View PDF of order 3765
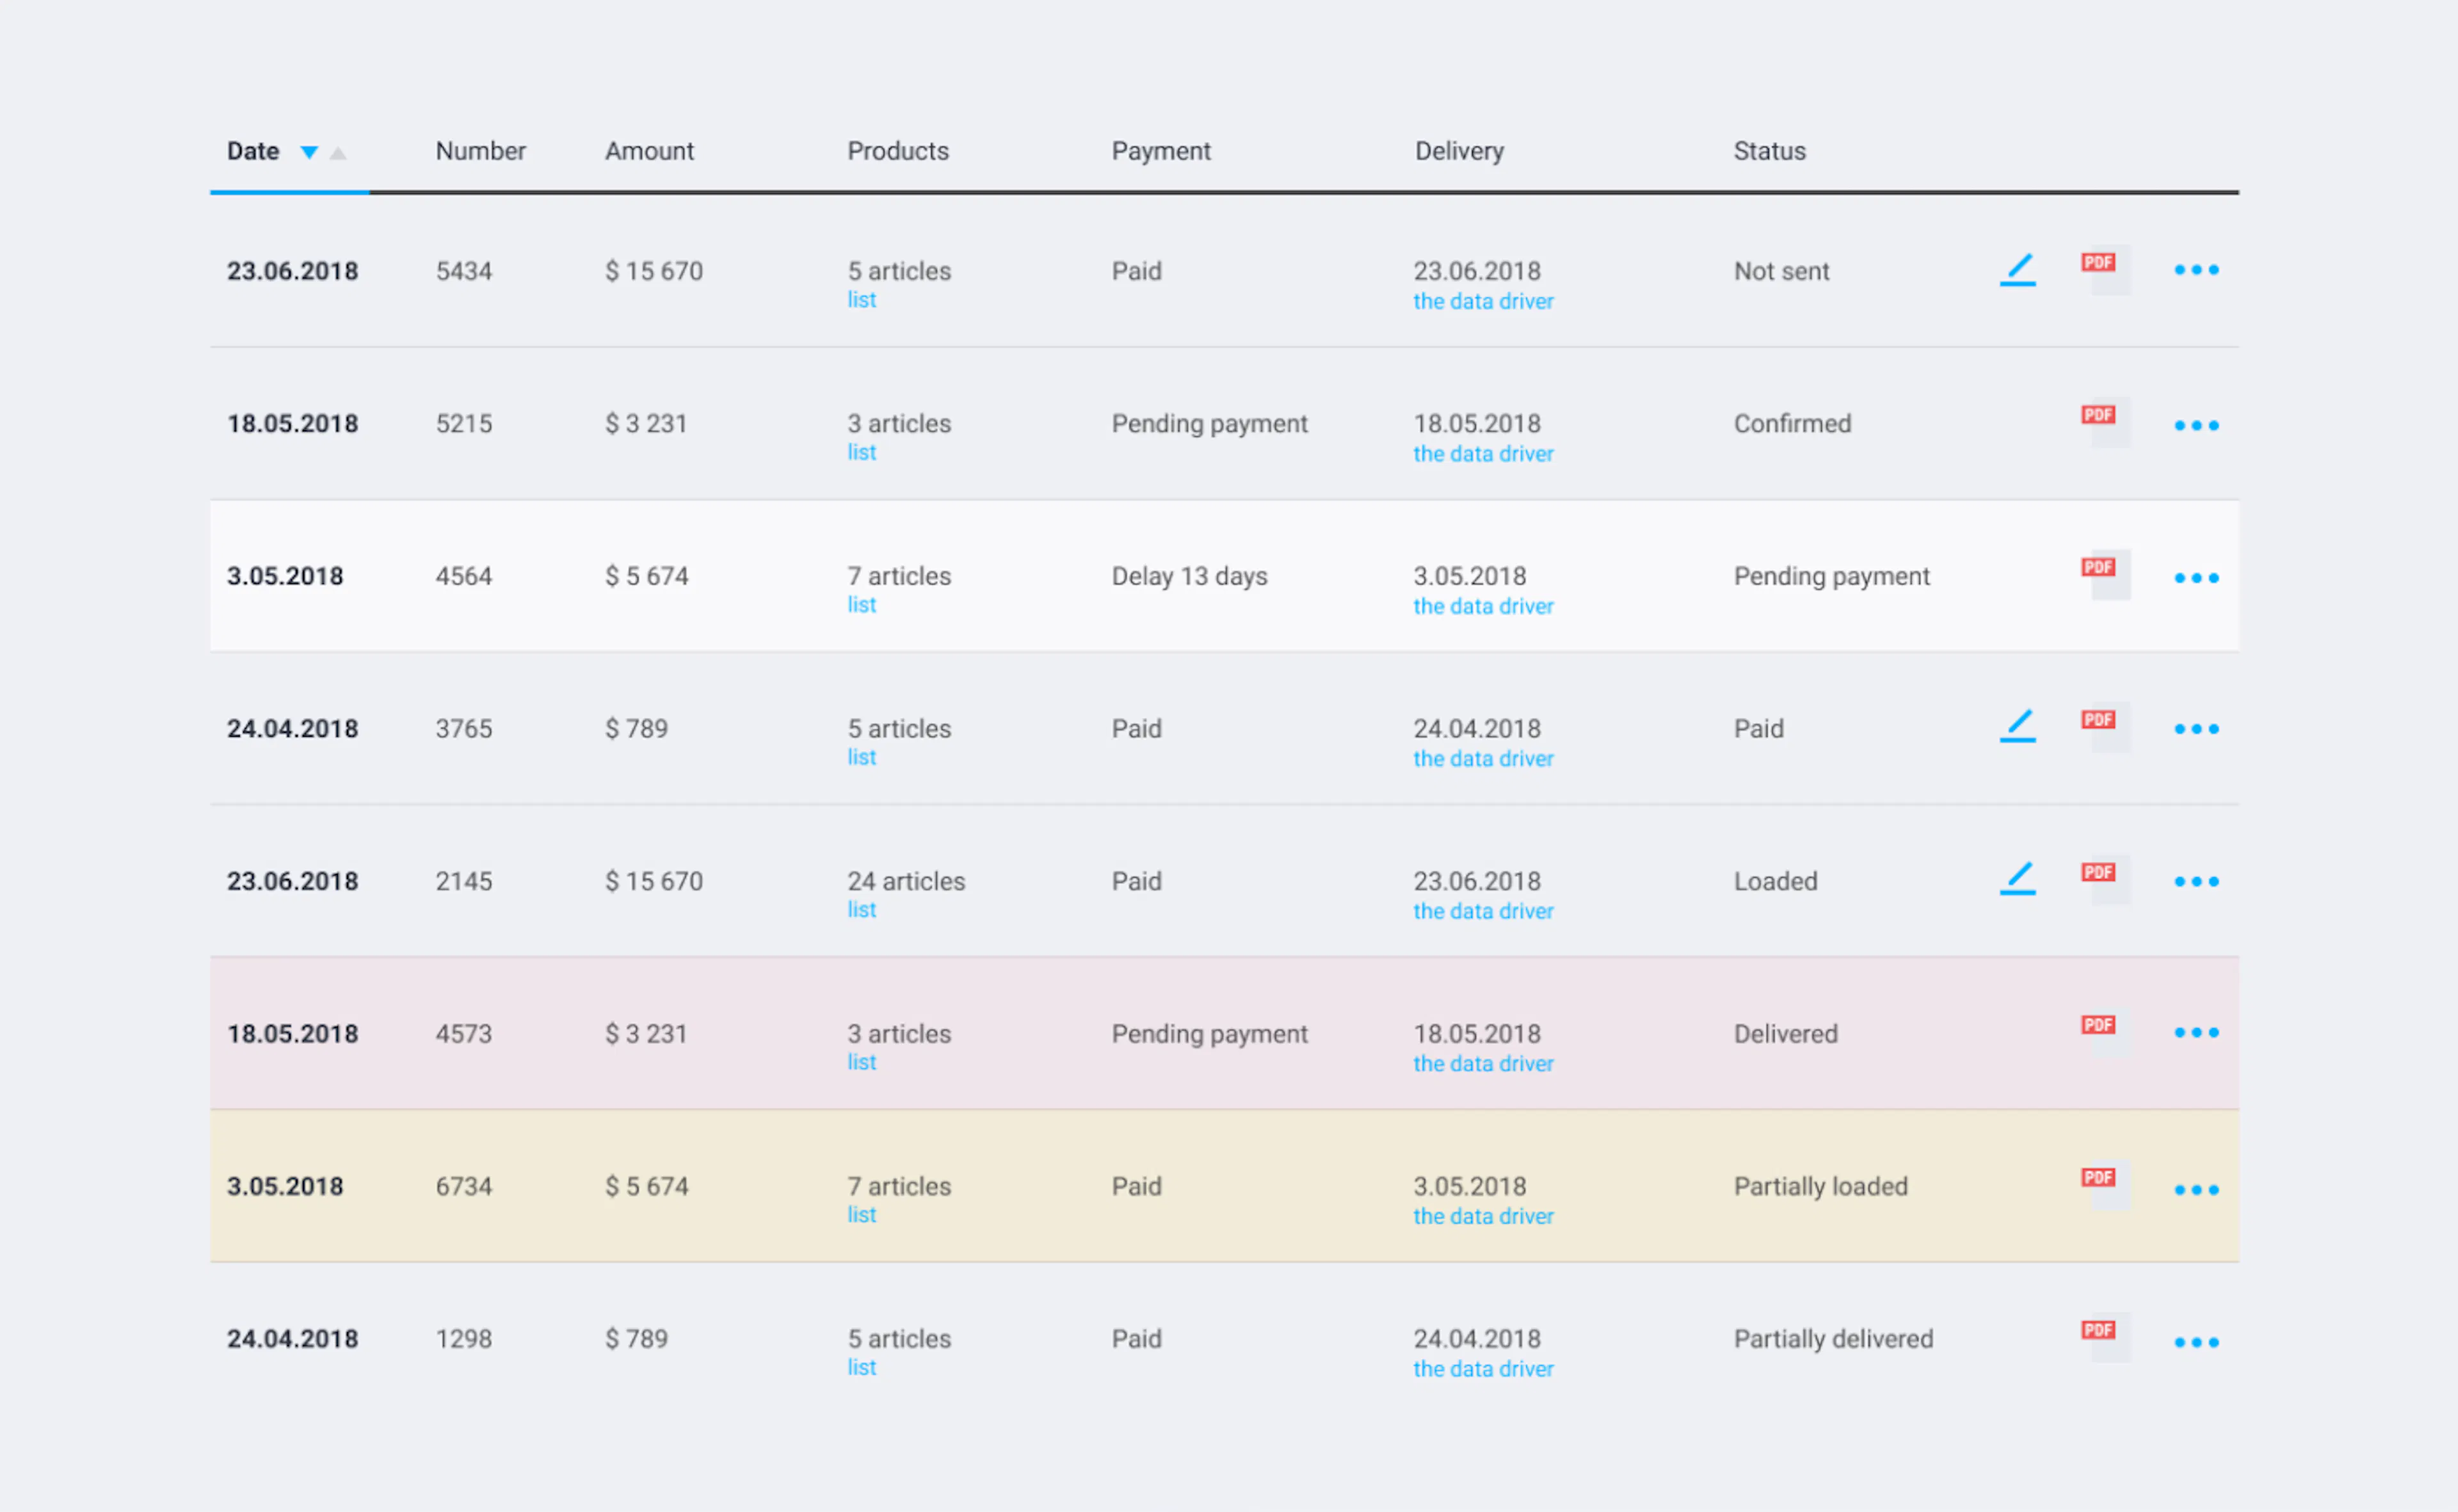2458x1512 pixels. point(2105,727)
